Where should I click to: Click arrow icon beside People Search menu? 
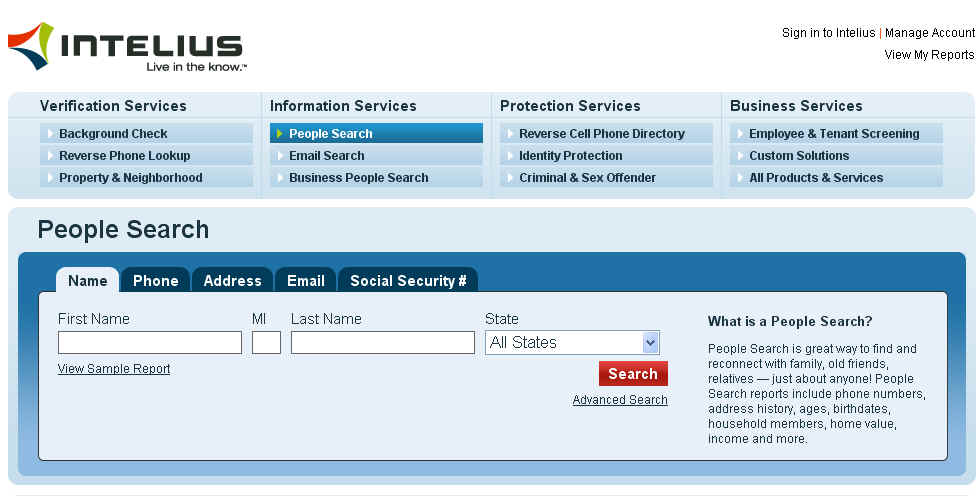click(280, 134)
